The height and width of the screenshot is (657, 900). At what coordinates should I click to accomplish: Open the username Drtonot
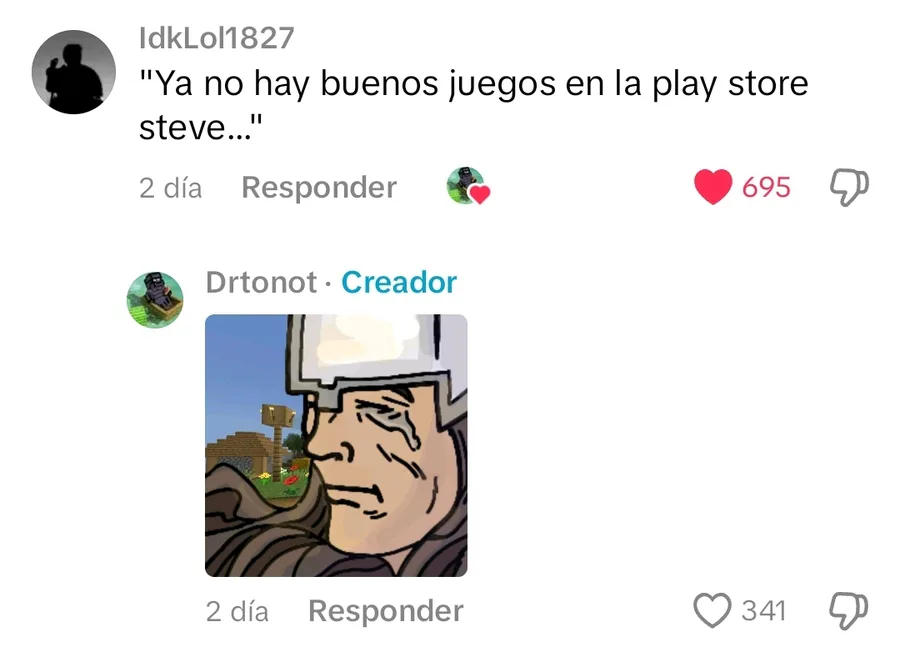point(261,282)
